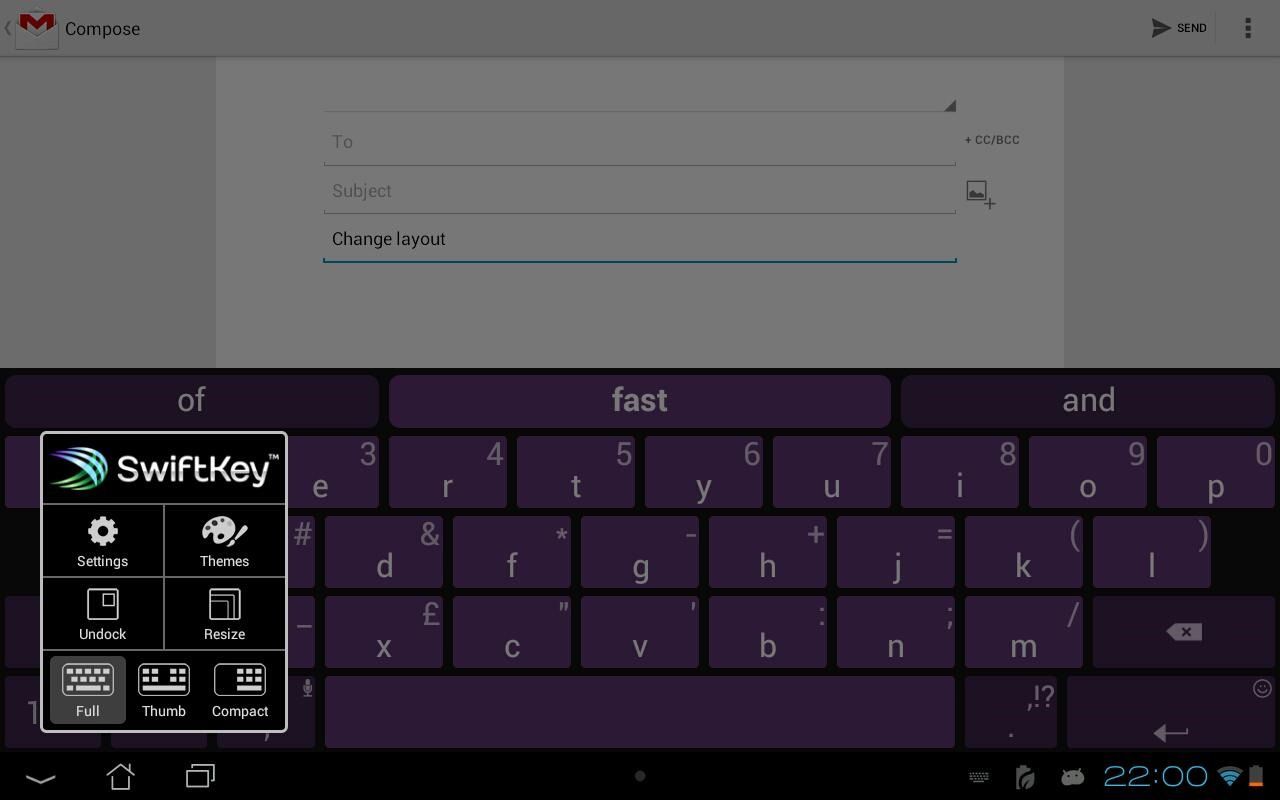
Task: Open SwiftKey Themes
Action: [224, 540]
